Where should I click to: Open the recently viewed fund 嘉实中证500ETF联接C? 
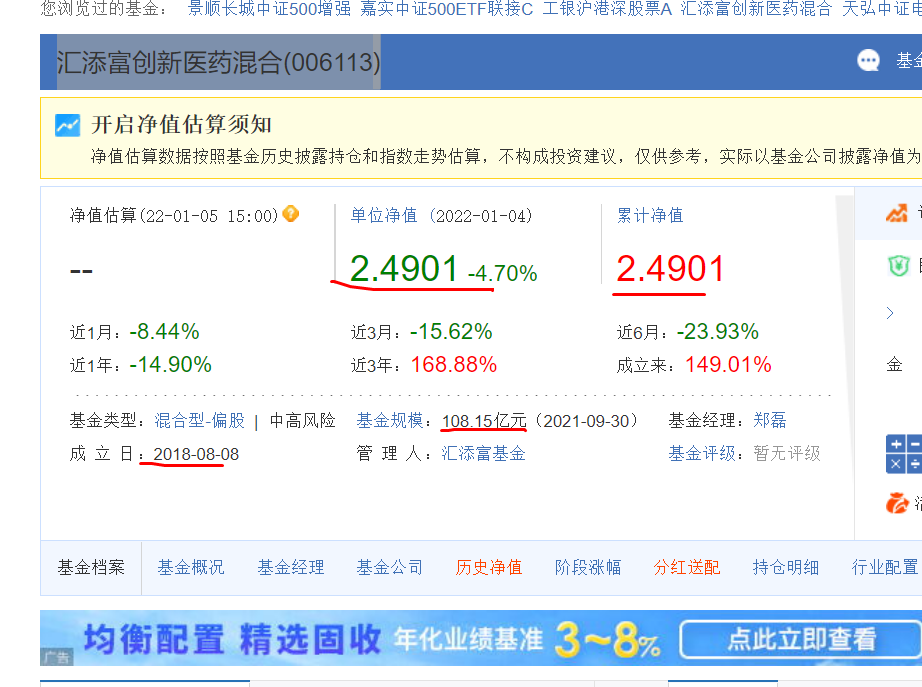coord(447,9)
